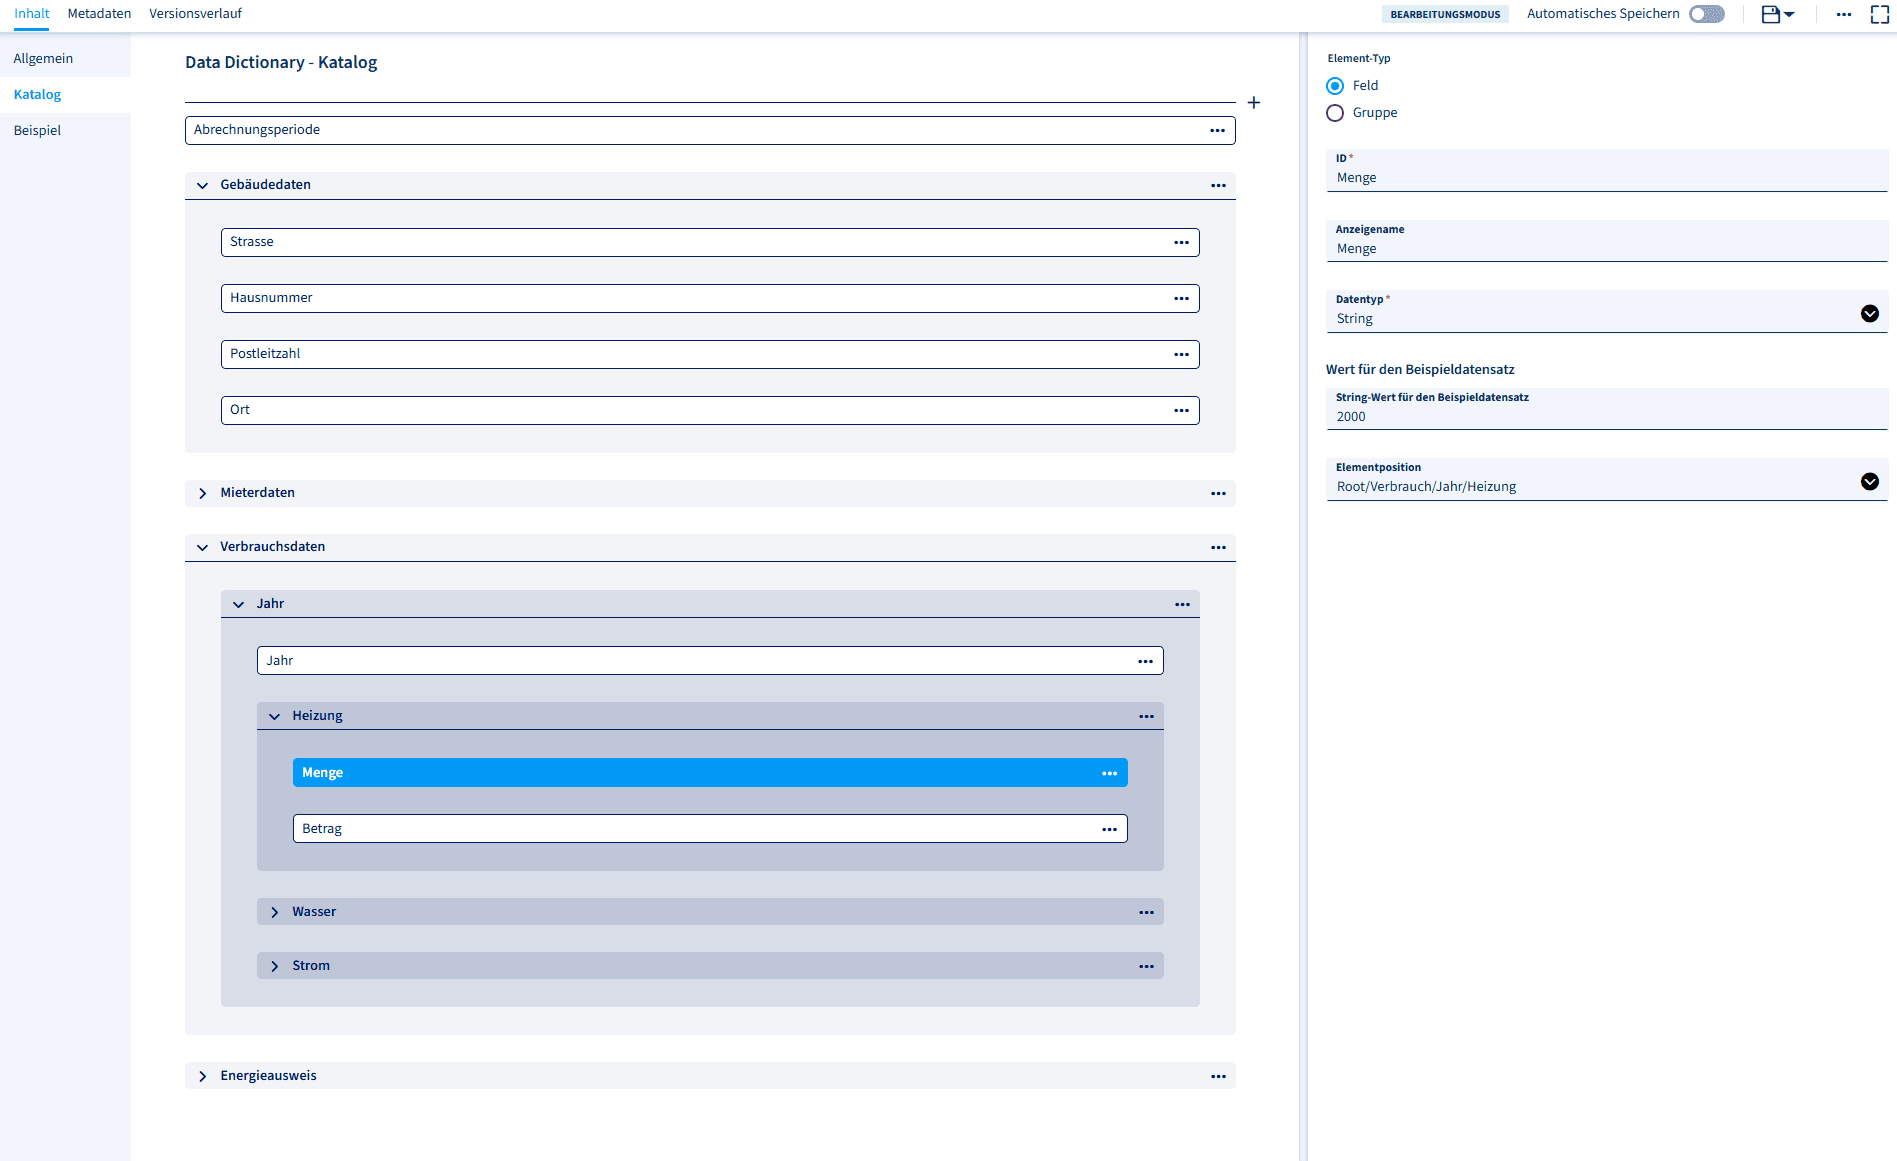The height and width of the screenshot is (1161, 1897).
Task: Open options menu for Heizung group
Action: coord(1146,717)
